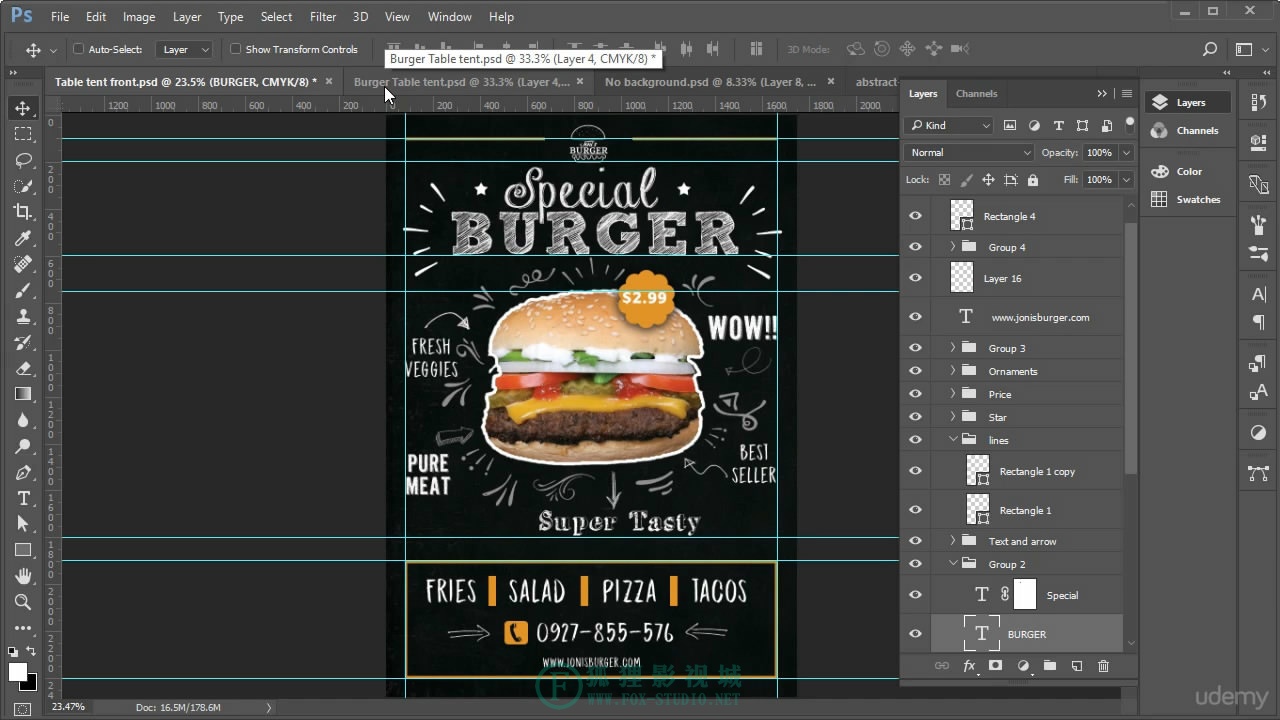
Task: Expand the Ornaments group
Action: click(952, 371)
